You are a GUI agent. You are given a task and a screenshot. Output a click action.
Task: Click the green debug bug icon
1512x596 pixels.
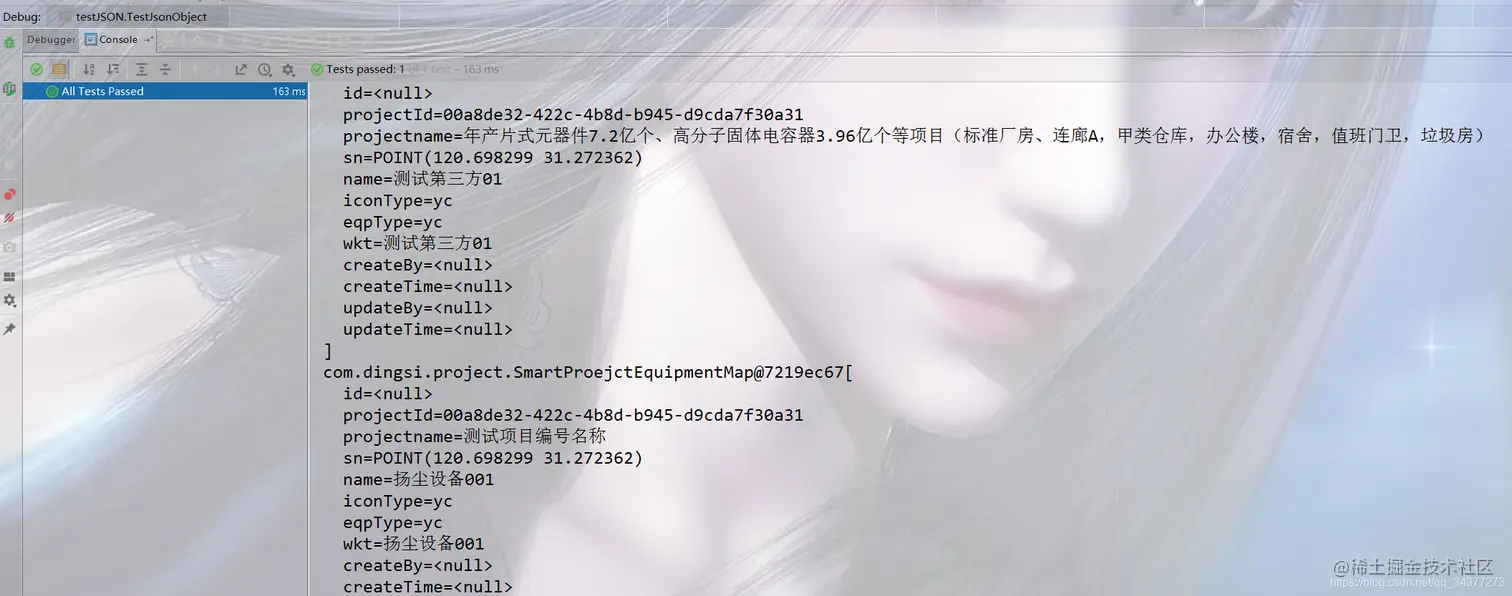click(9, 42)
